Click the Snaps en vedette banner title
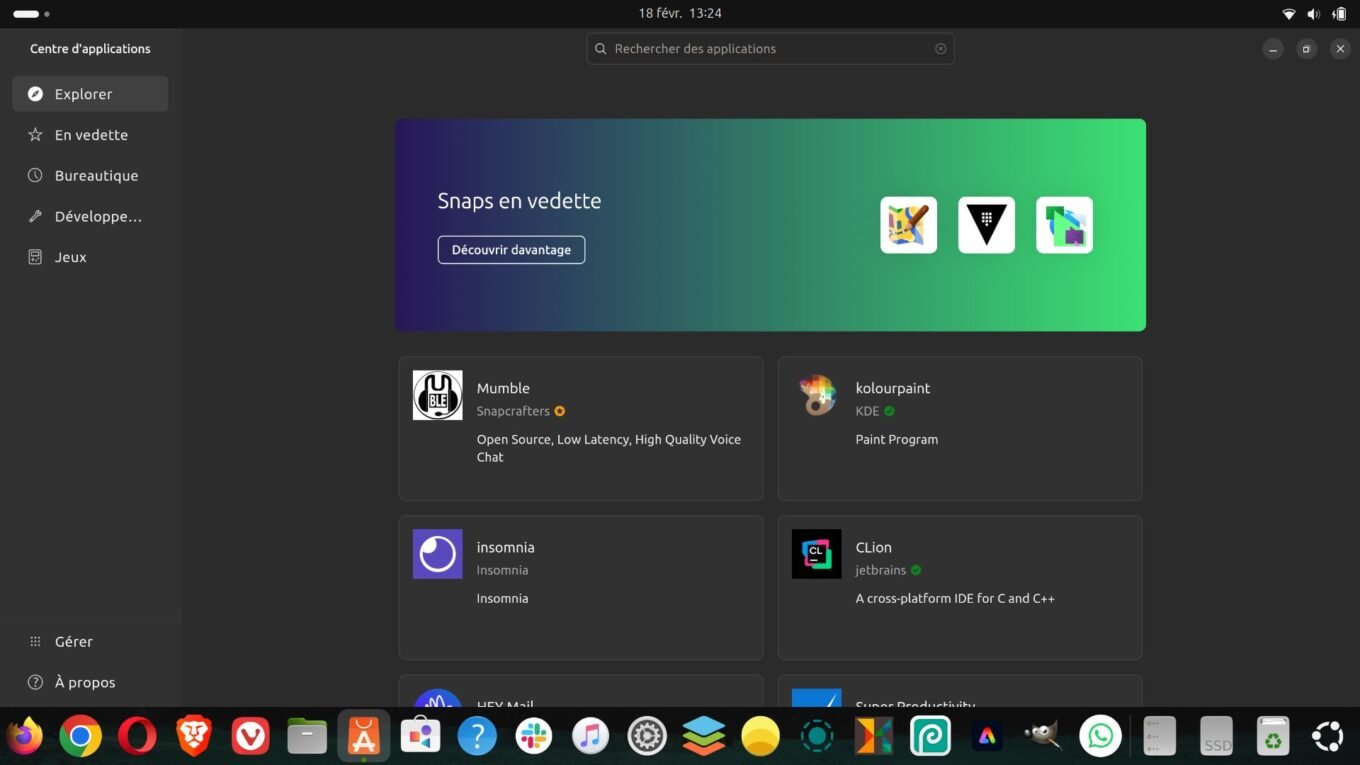Viewport: 1360px width, 765px height. pos(519,201)
